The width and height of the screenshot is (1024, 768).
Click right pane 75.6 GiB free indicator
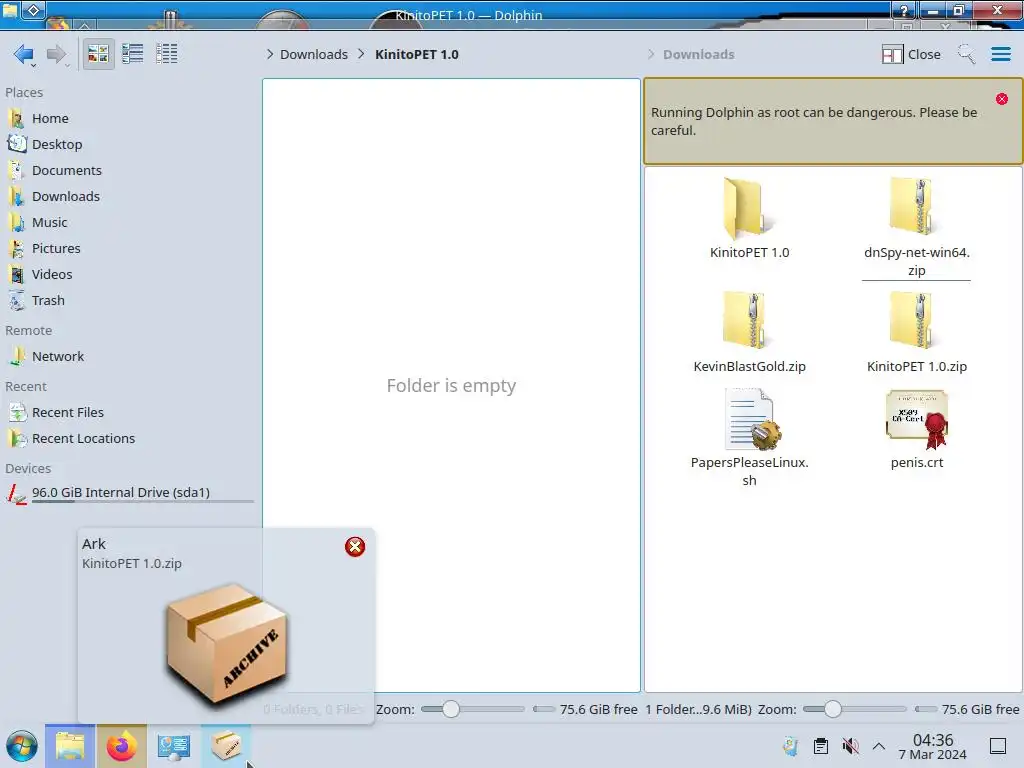point(967,709)
